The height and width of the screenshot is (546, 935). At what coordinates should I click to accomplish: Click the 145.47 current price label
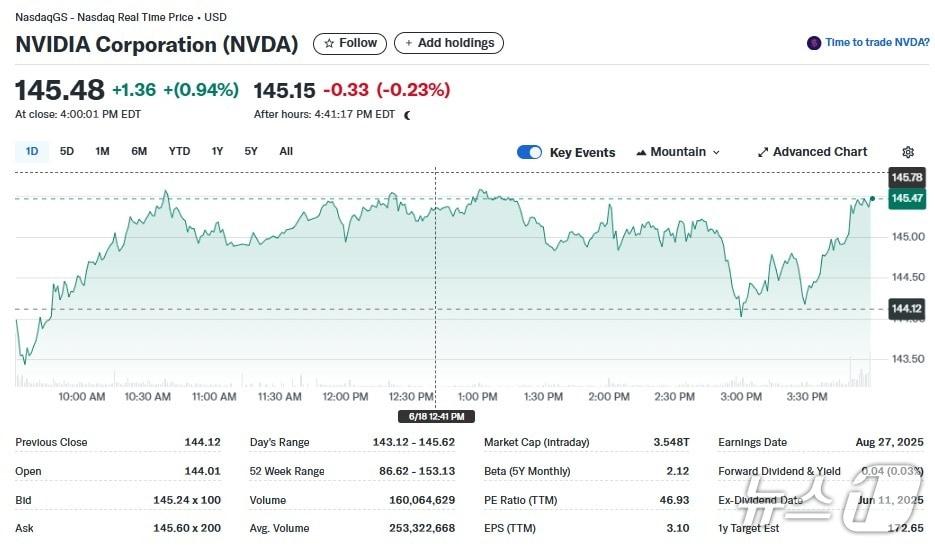[907, 198]
